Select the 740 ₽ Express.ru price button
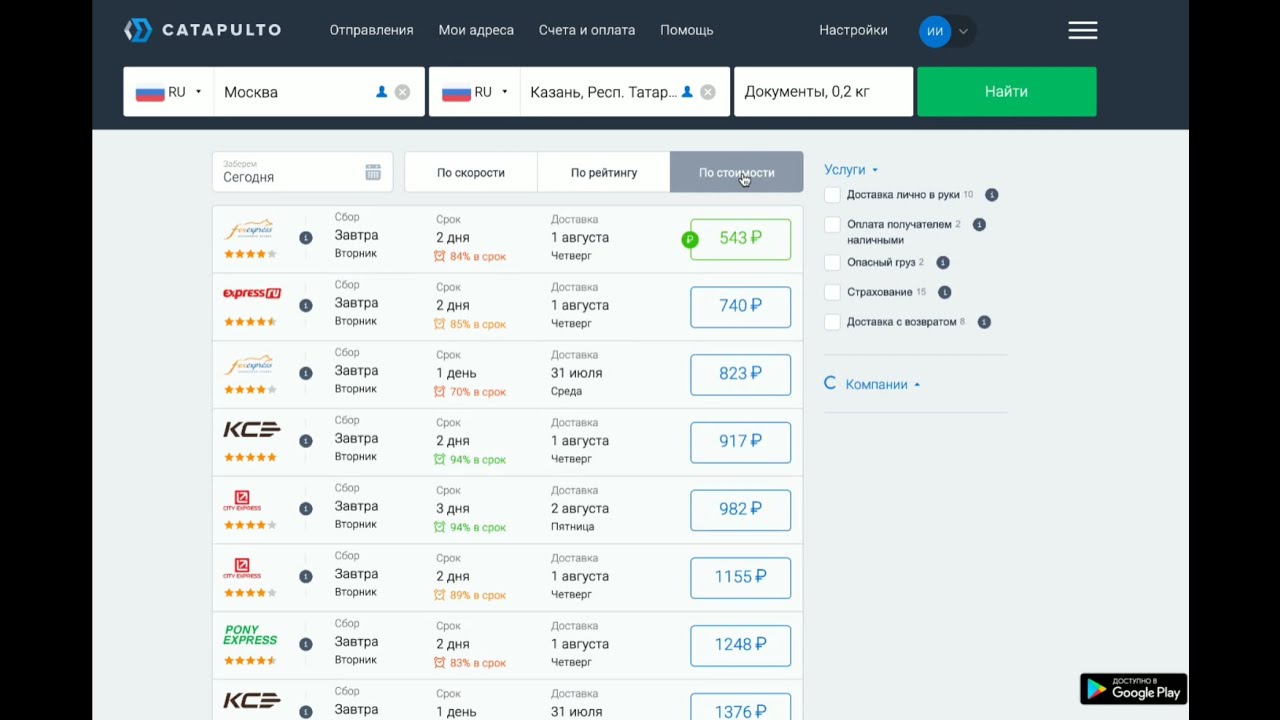1280x720 pixels. point(740,306)
